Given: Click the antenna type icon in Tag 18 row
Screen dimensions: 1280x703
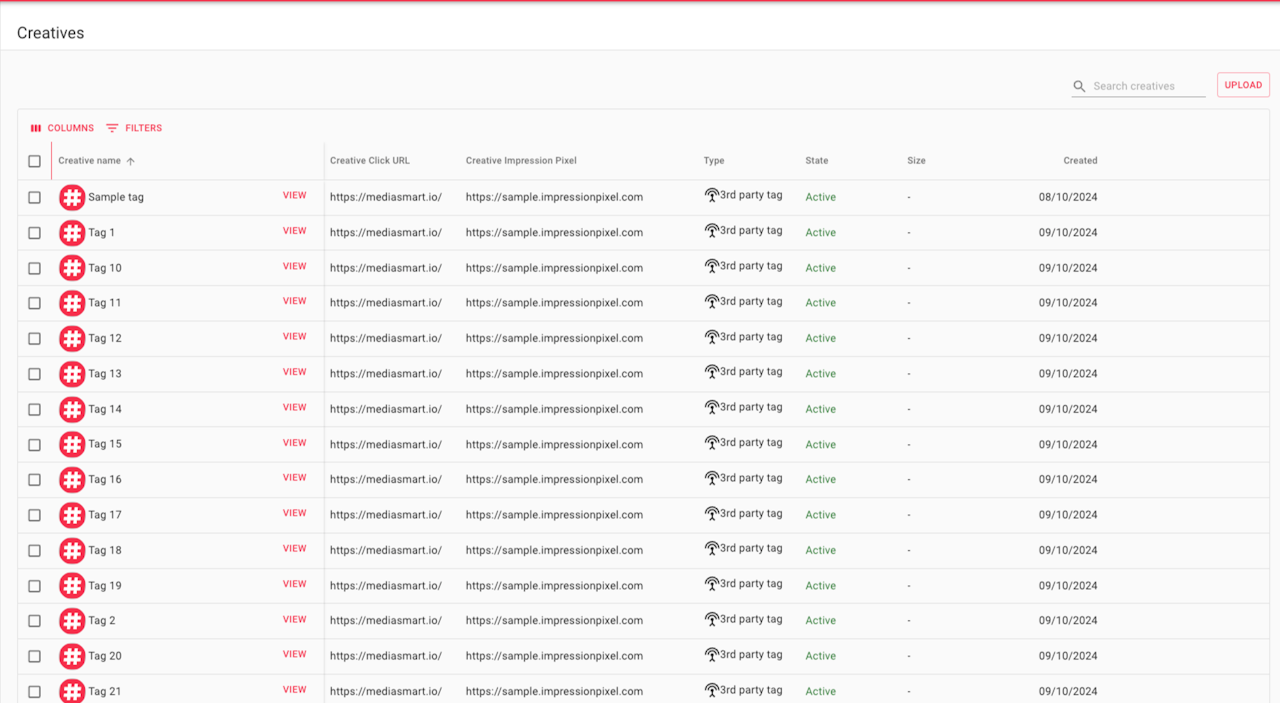Looking at the screenshot, I should coord(712,549).
